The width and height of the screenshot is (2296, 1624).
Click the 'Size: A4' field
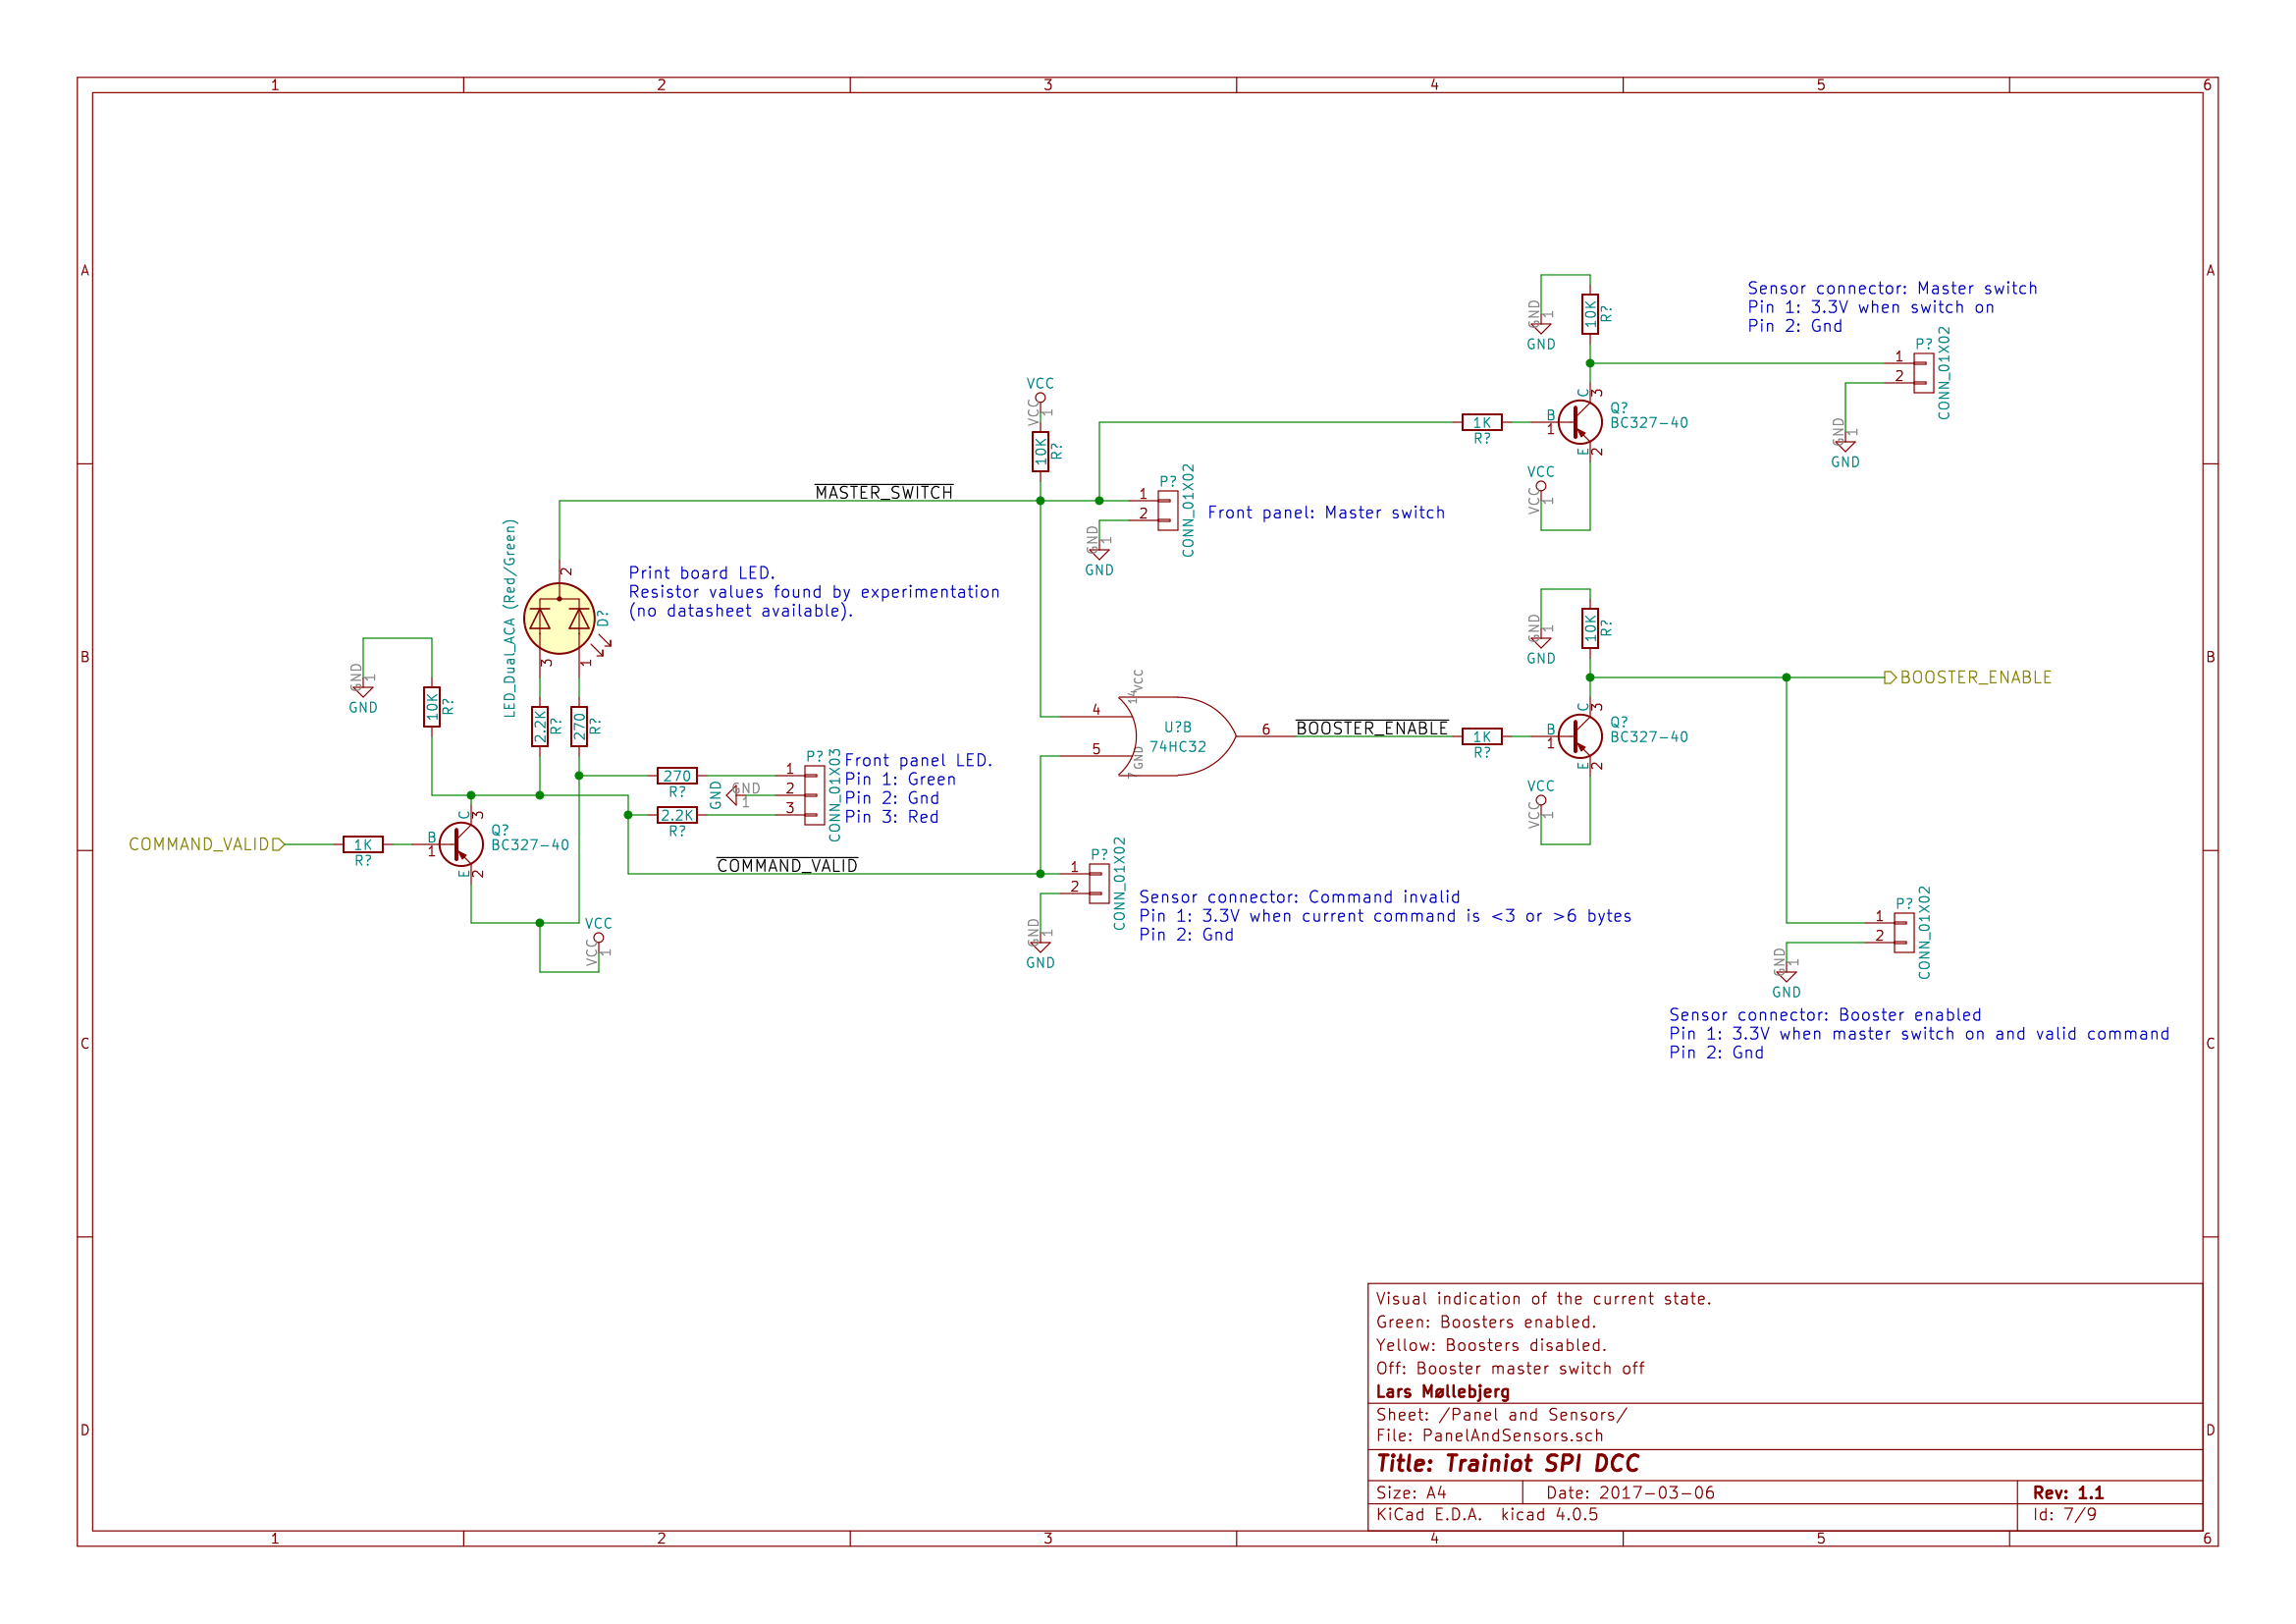(x=1411, y=1493)
